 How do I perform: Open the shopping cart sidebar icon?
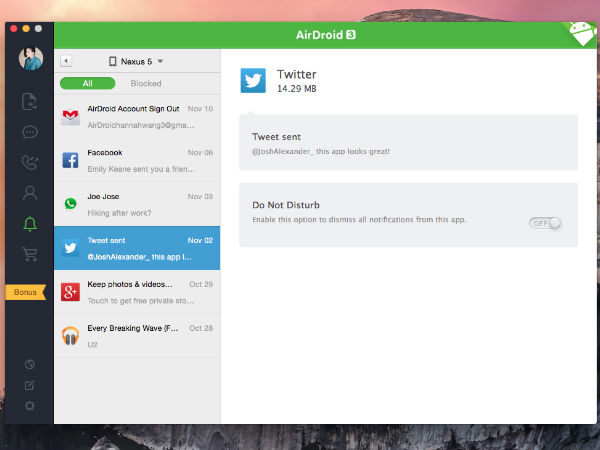29,254
